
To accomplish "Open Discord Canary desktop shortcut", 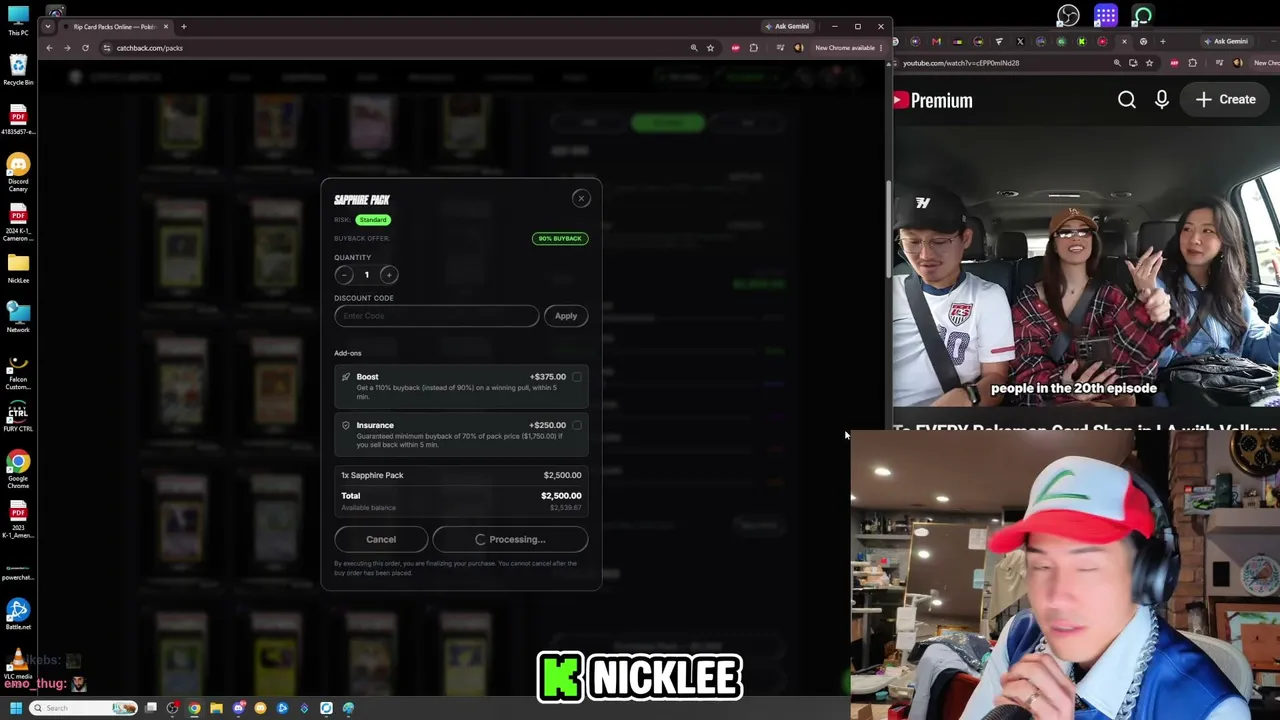I will pyautogui.click(x=18, y=172).
